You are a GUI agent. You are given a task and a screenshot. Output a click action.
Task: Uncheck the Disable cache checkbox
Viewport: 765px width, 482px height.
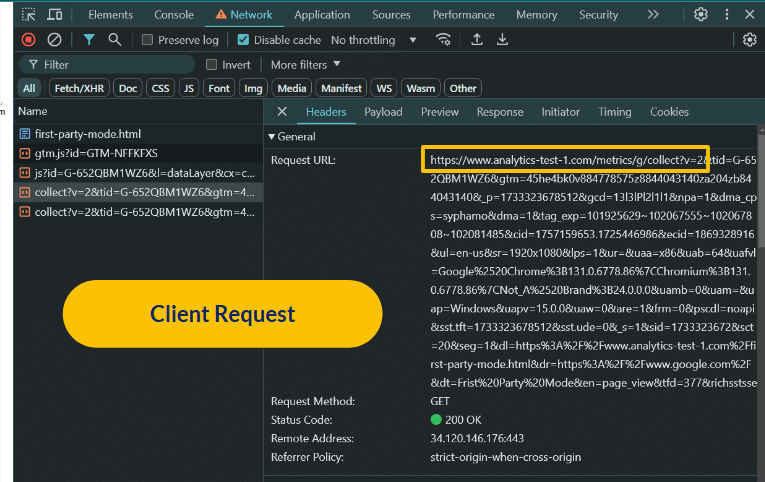click(243, 40)
